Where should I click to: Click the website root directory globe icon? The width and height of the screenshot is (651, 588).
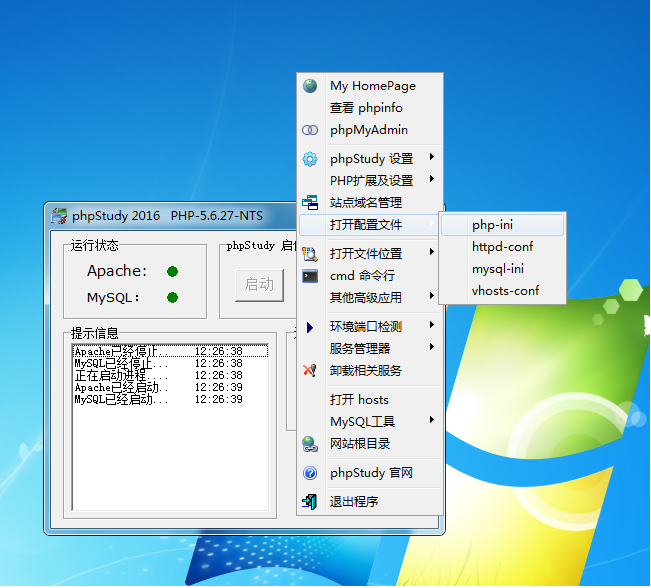[310, 444]
